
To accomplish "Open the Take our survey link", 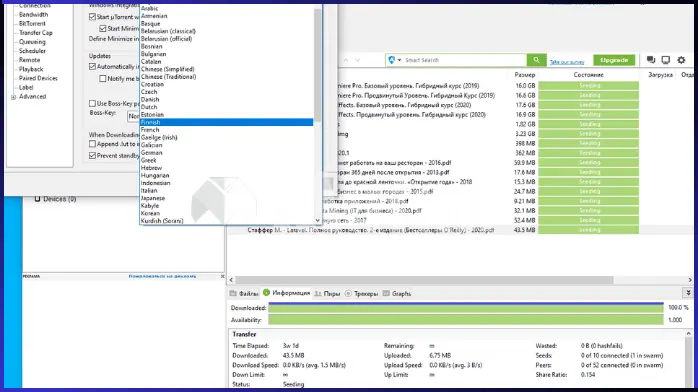I will (567, 62).
